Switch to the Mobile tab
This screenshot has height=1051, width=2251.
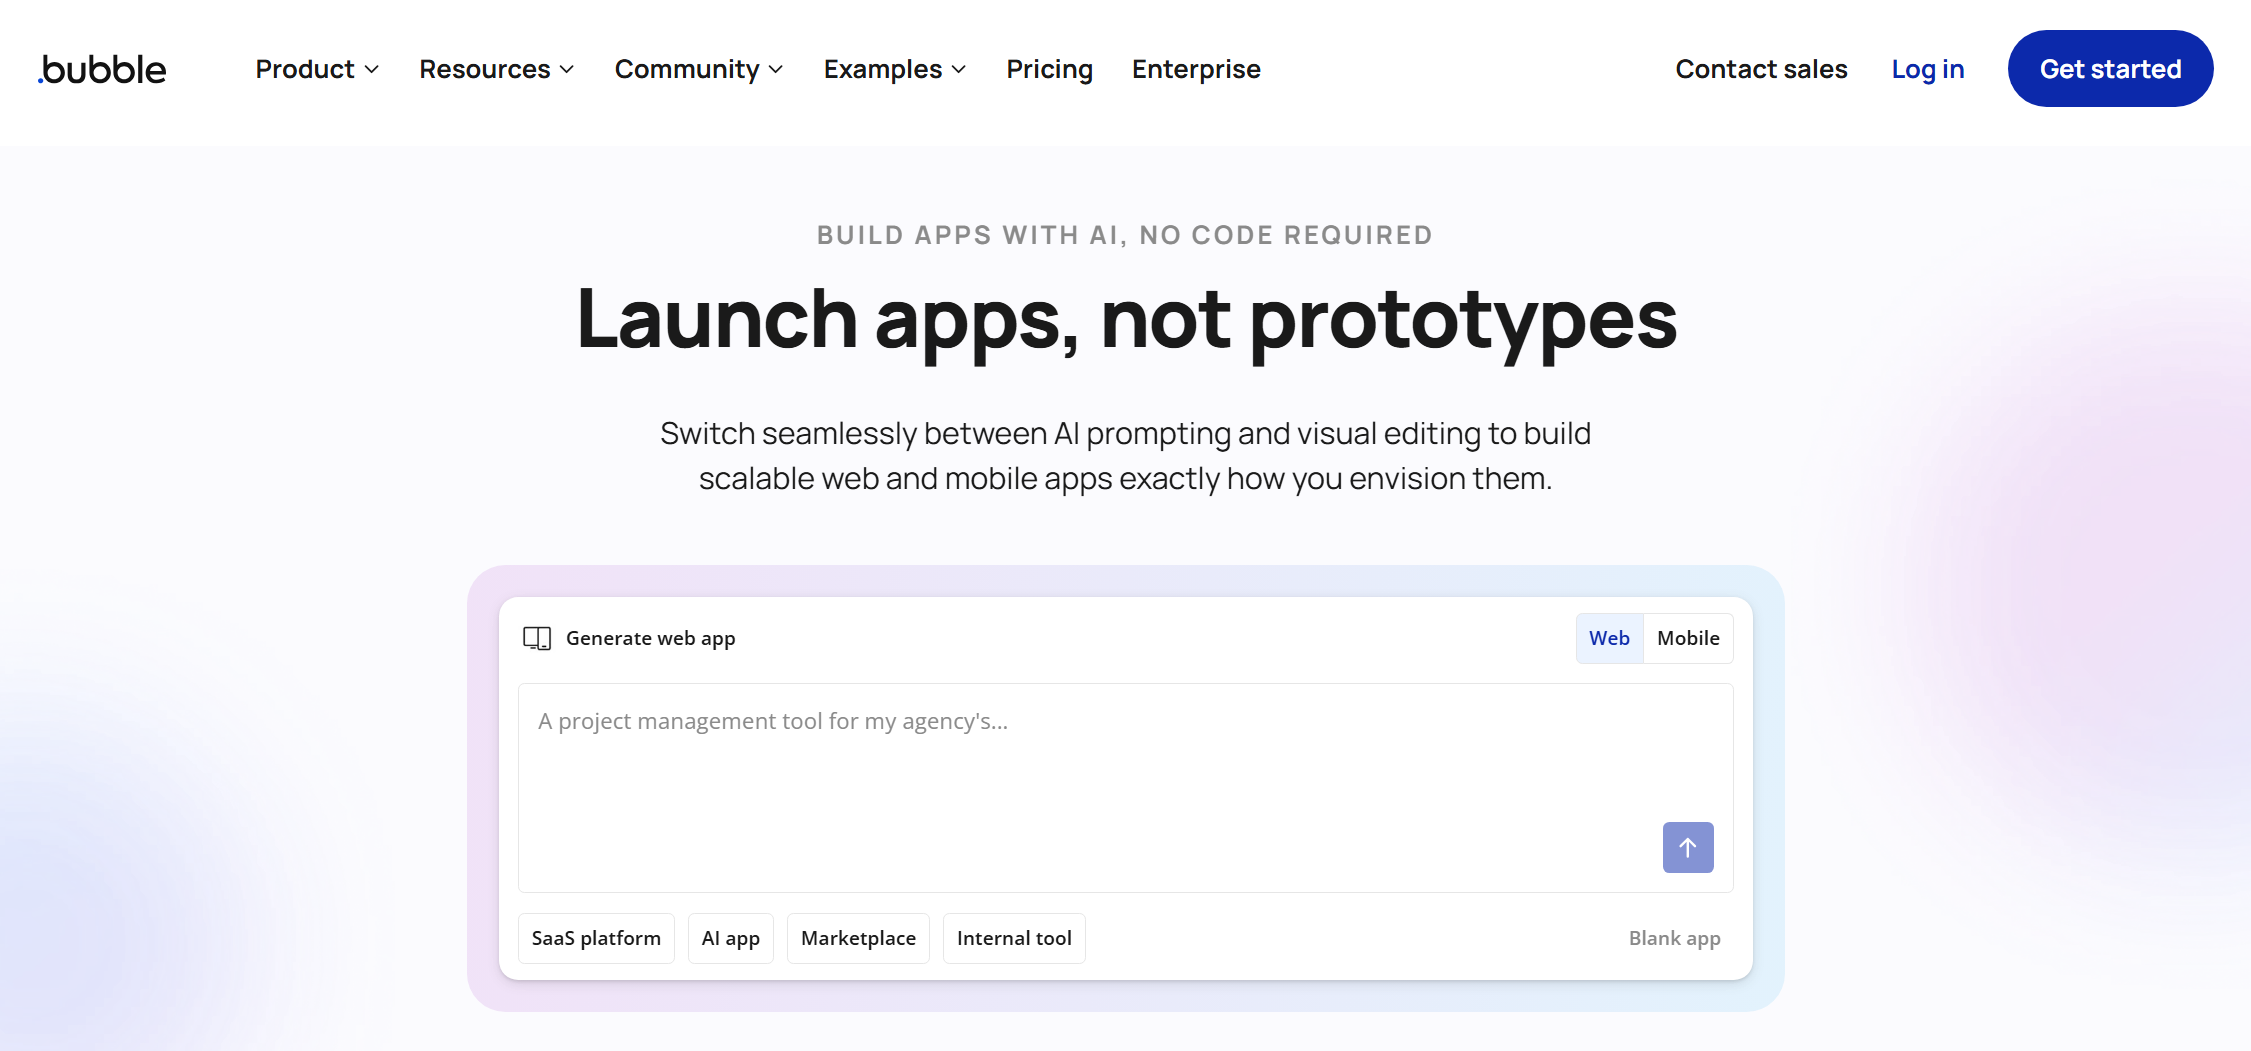1688,637
